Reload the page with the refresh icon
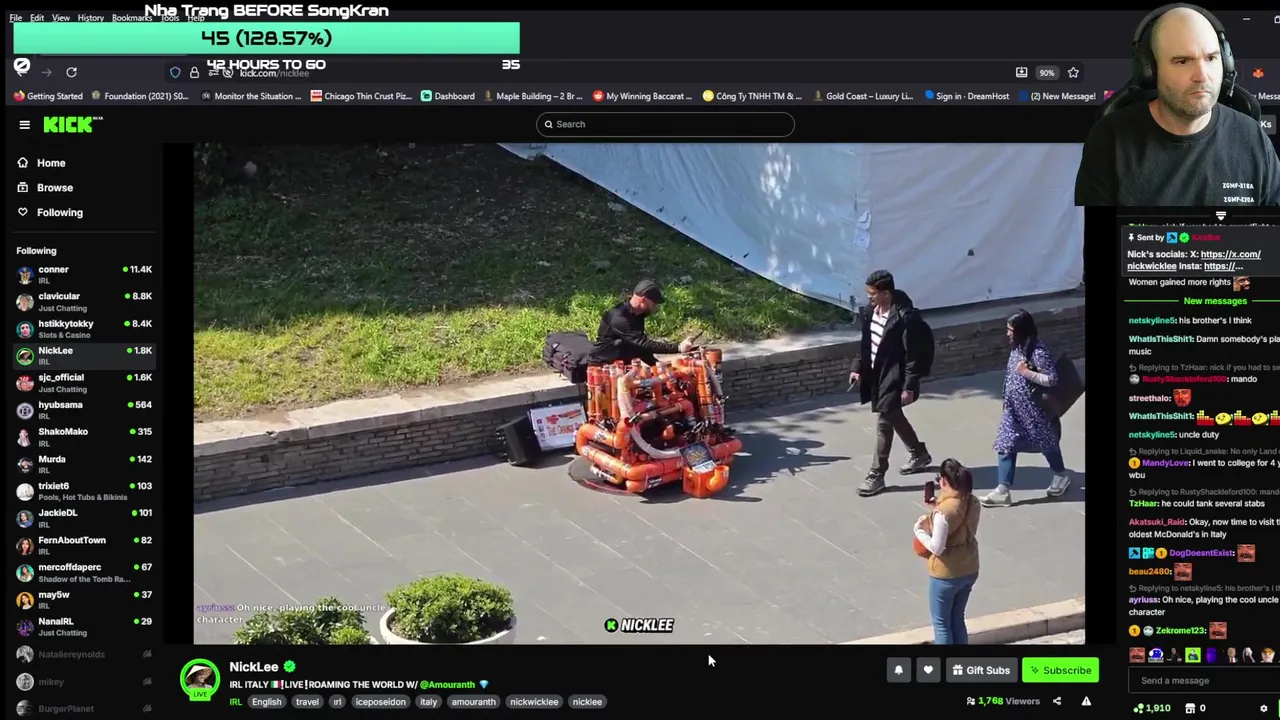 pyautogui.click(x=71, y=72)
